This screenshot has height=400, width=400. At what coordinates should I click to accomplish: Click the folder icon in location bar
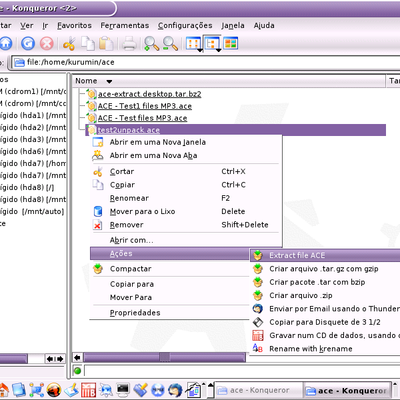[19, 62]
